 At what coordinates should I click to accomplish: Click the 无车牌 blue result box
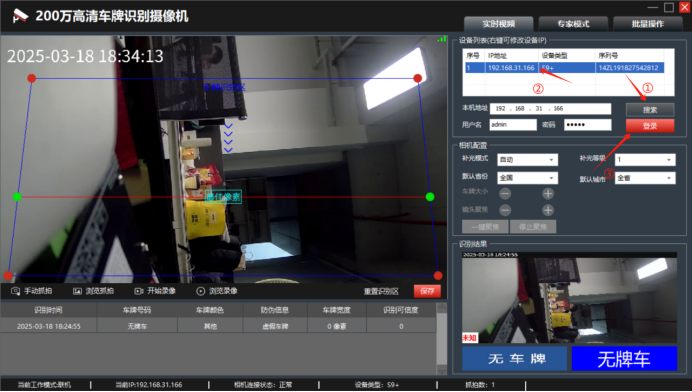pyautogui.click(x=514, y=358)
